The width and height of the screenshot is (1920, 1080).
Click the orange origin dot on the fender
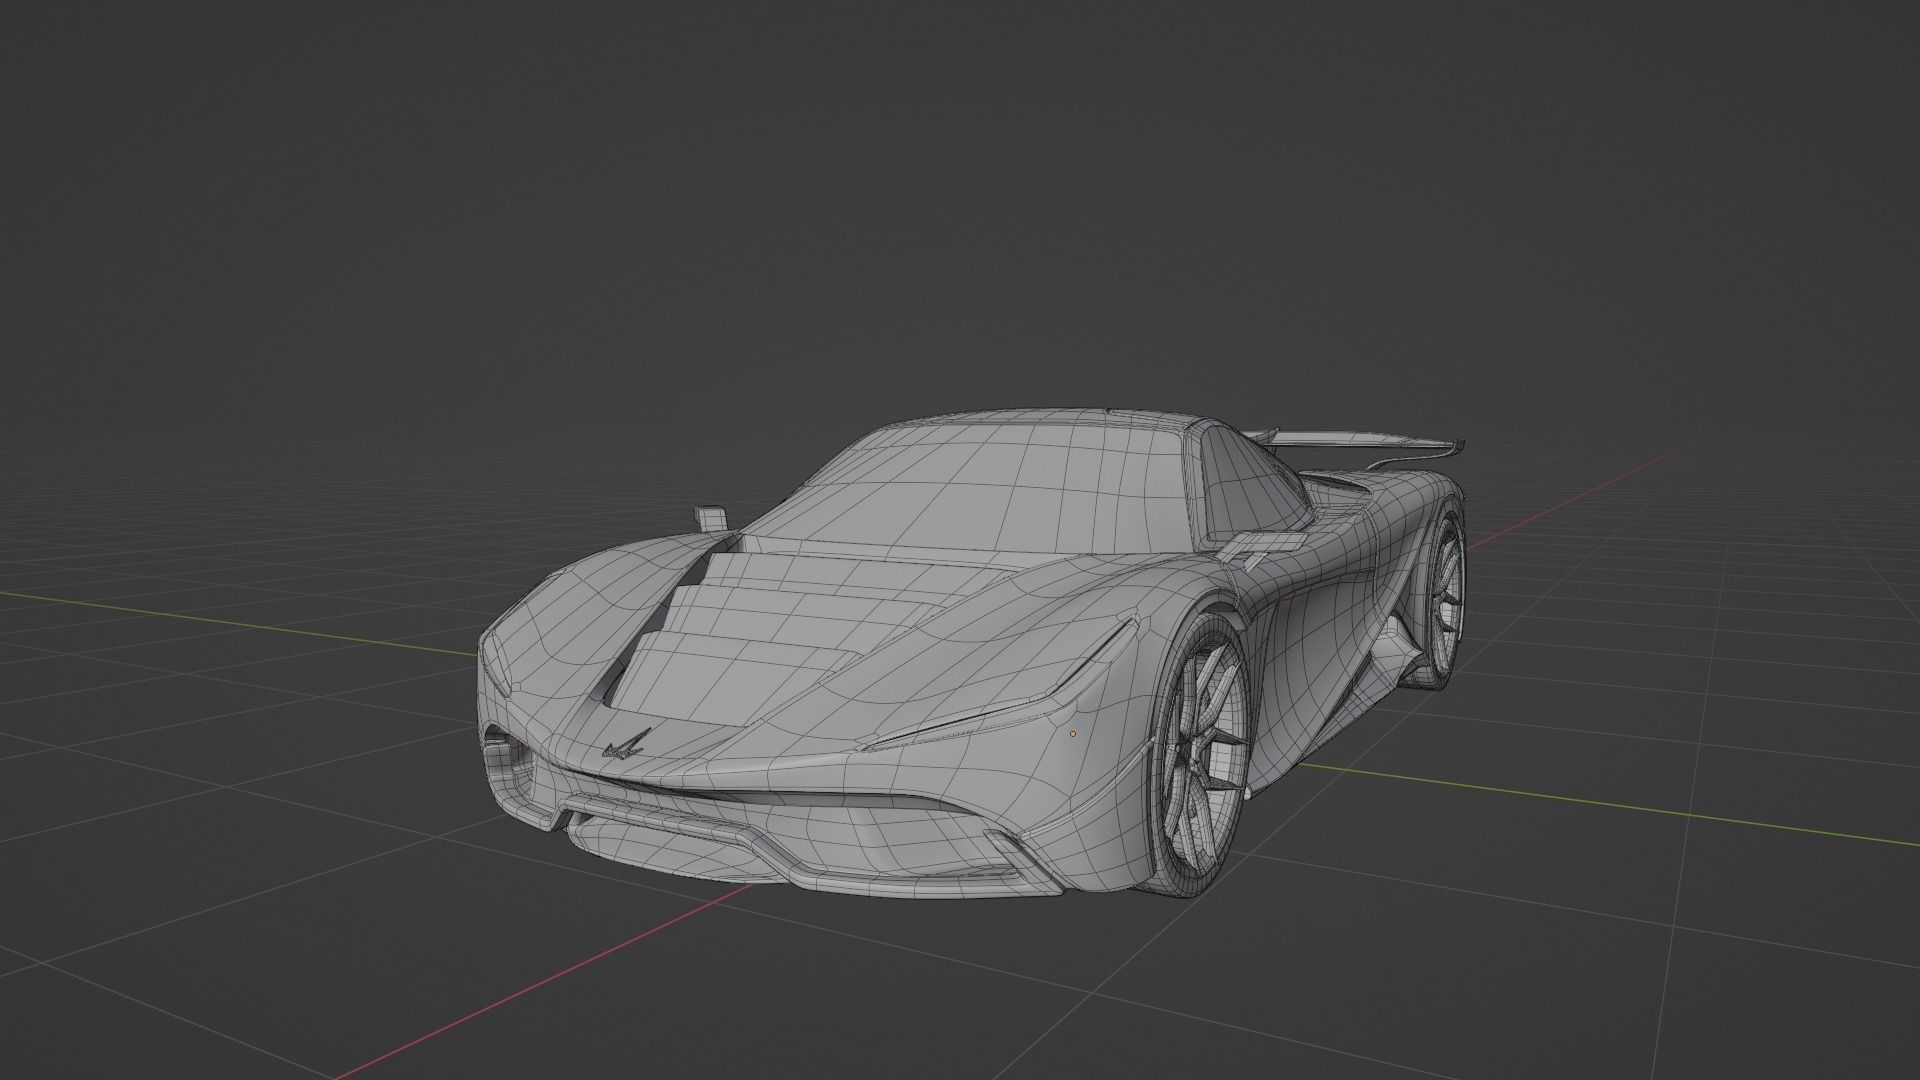pyautogui.click(x=1073, y=733)
